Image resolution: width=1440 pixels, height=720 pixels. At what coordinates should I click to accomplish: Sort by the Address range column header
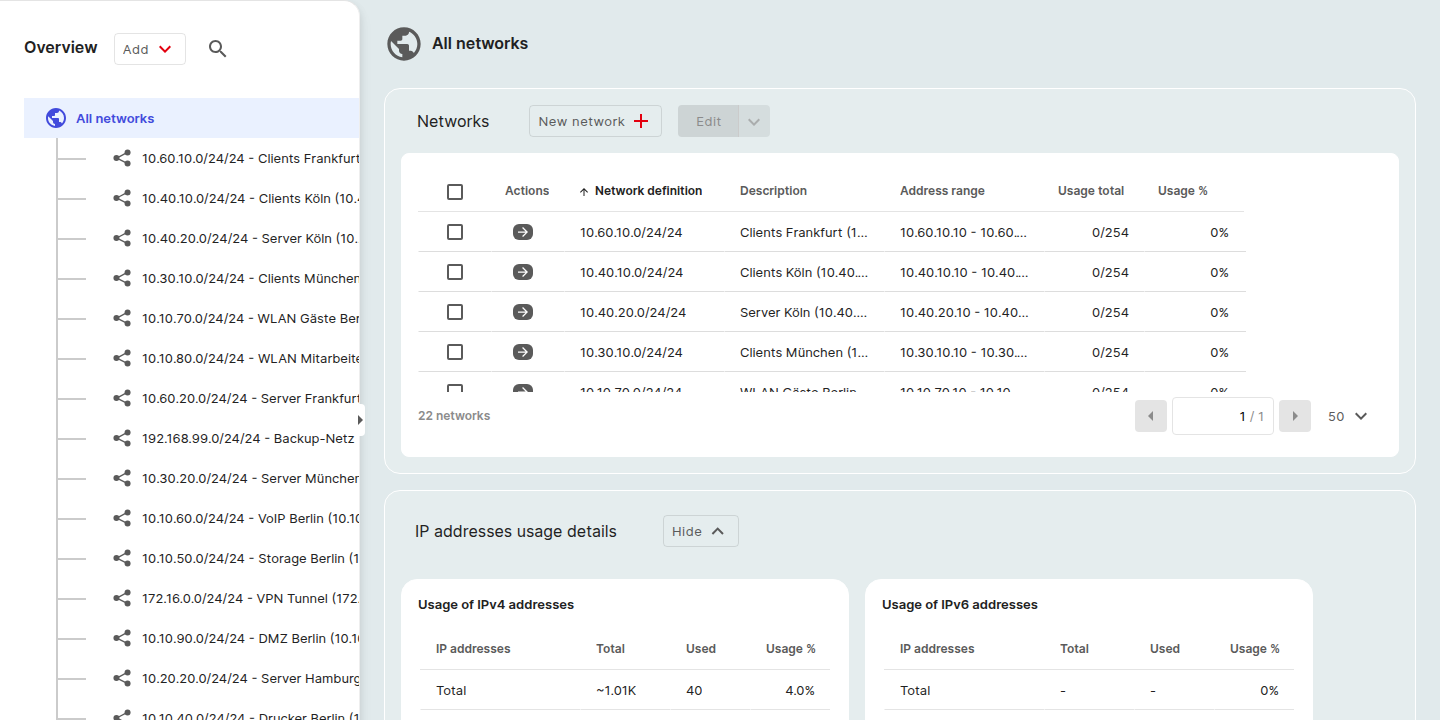click(x=942, y=191)
